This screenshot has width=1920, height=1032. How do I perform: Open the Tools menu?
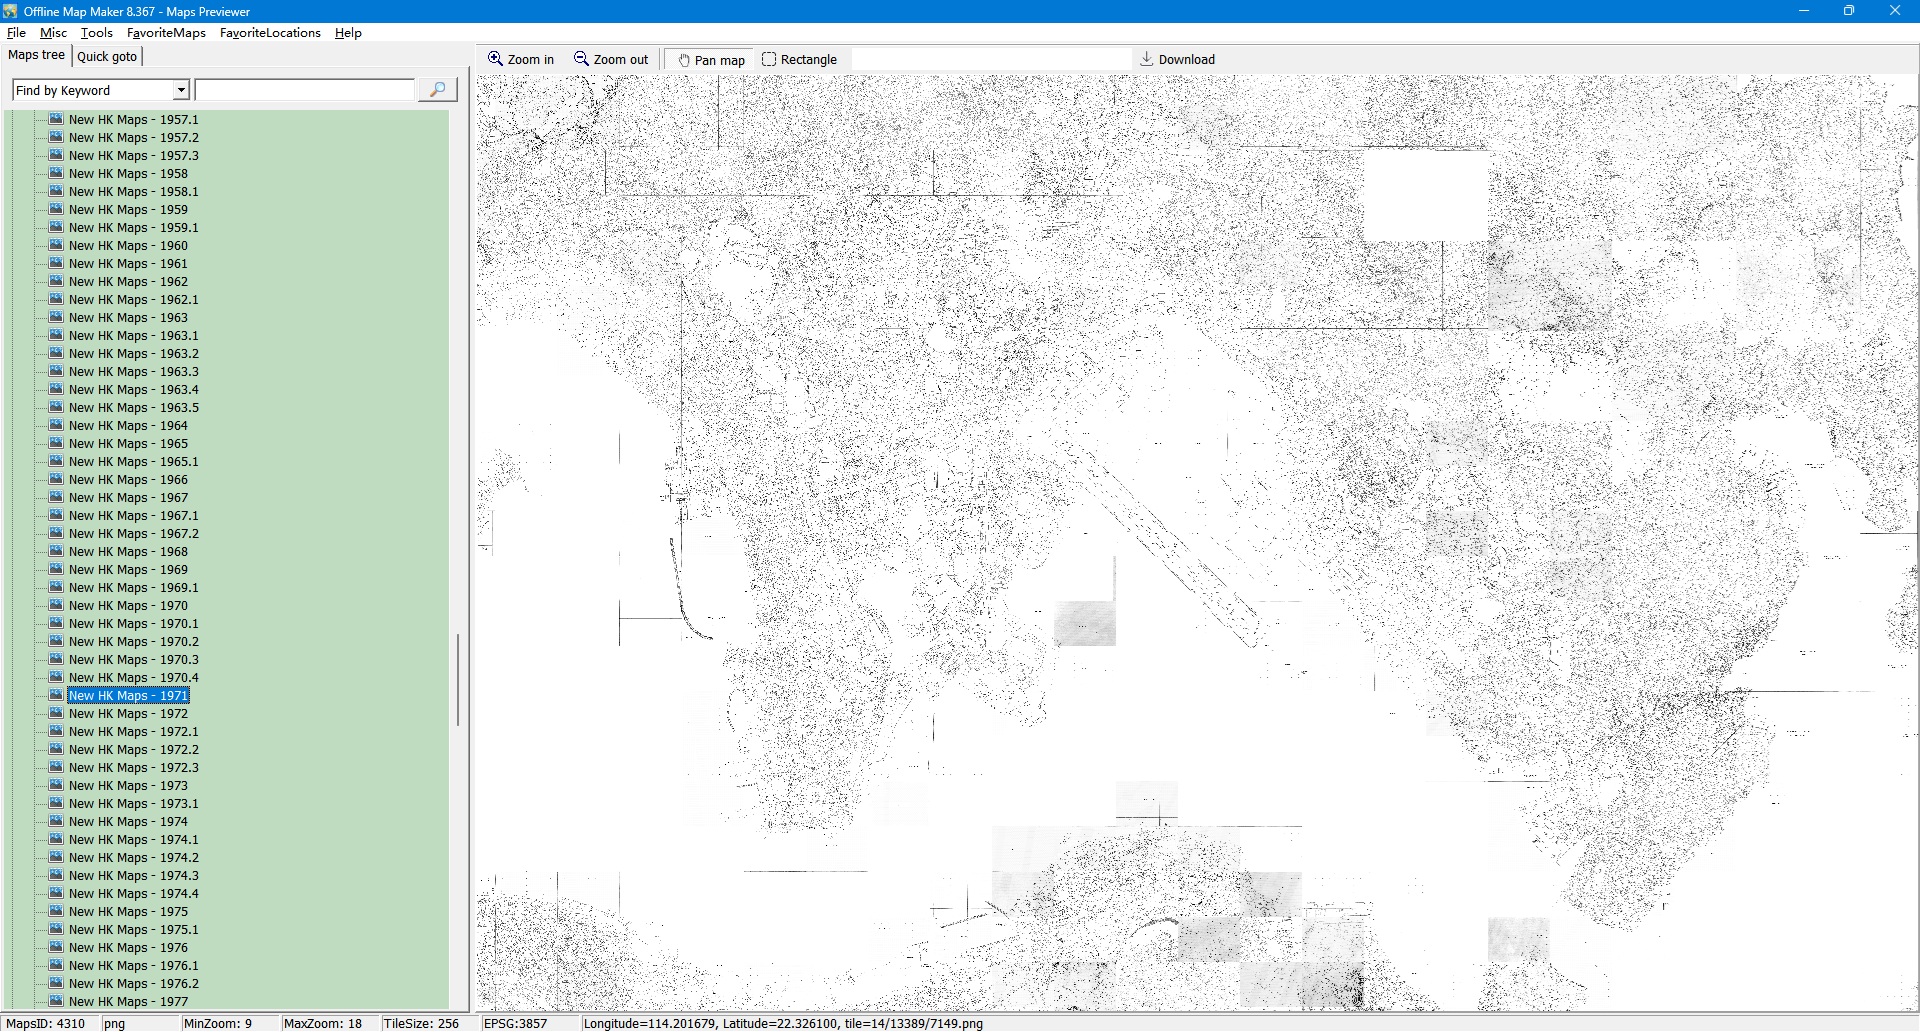[x=96, y=33]
